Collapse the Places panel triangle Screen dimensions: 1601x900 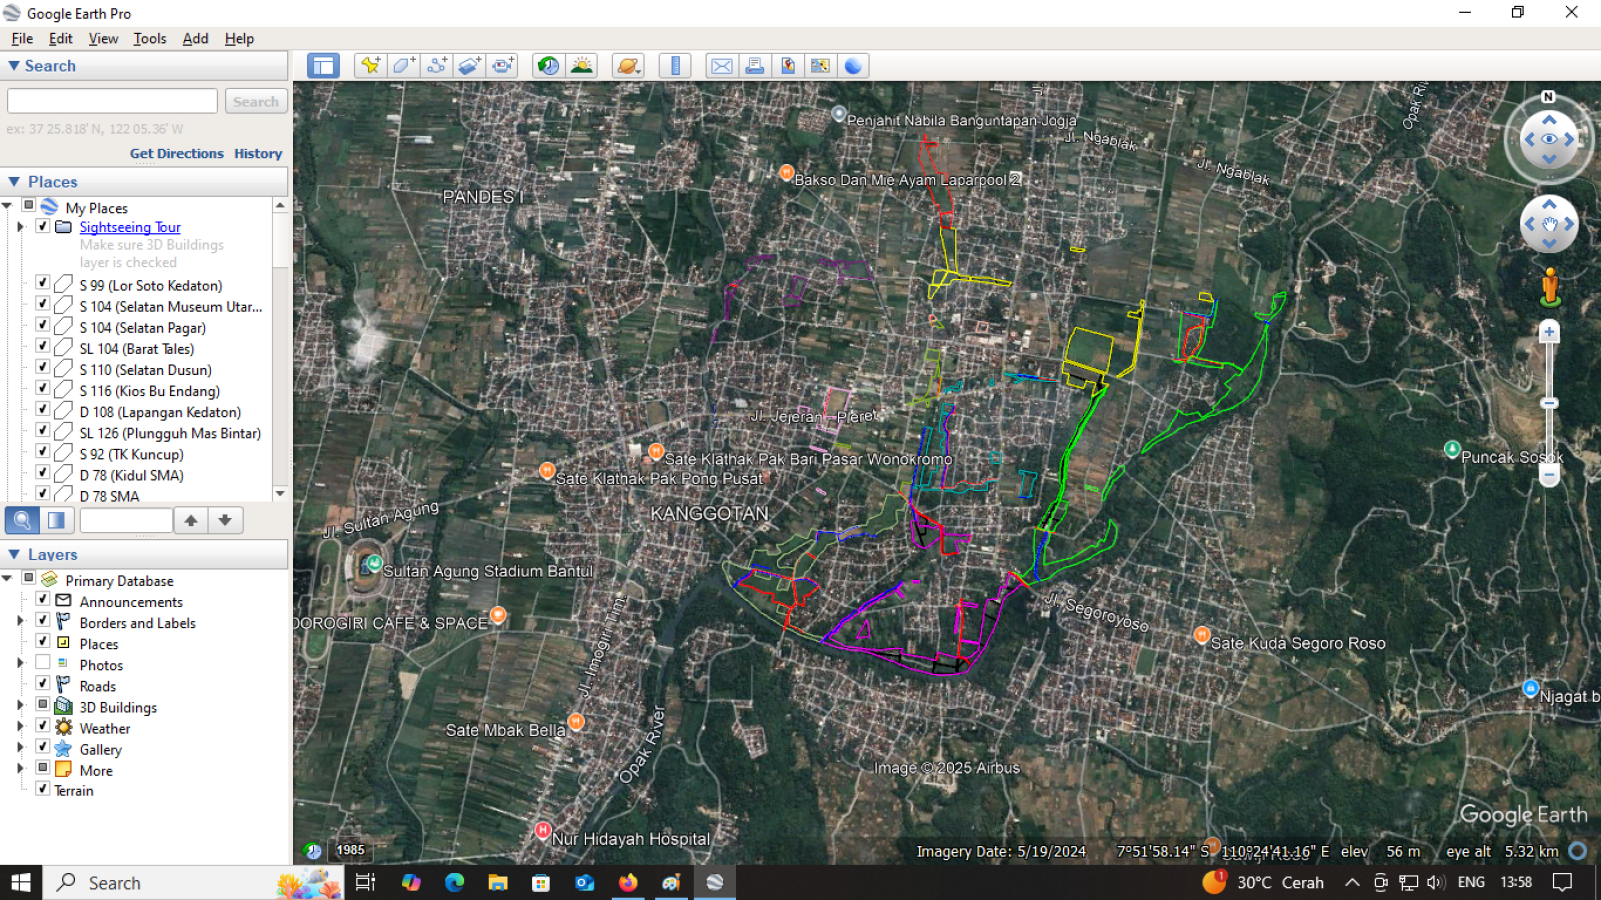pyautogui.click(x=14, y=182)
